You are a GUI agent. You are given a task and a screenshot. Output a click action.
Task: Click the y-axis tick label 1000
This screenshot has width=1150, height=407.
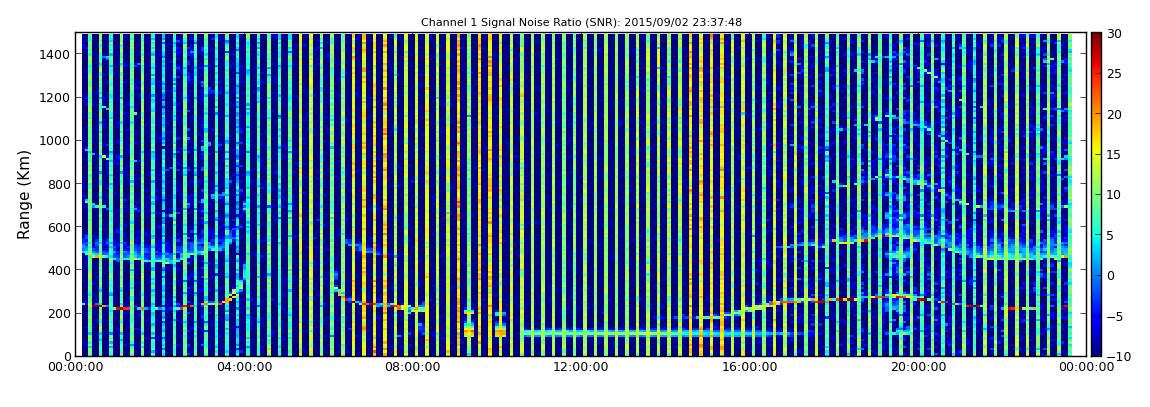[56, 141]
